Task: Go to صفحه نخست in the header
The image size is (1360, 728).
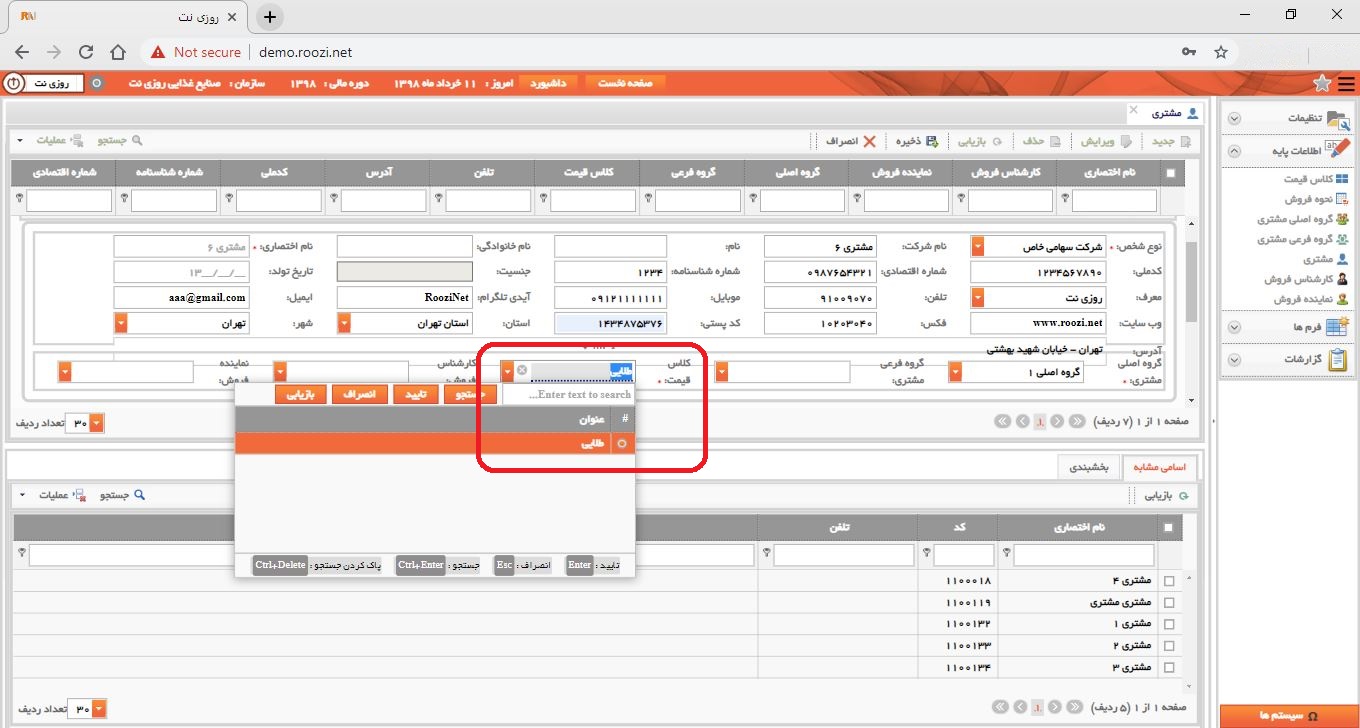Action: coord(625,83)
